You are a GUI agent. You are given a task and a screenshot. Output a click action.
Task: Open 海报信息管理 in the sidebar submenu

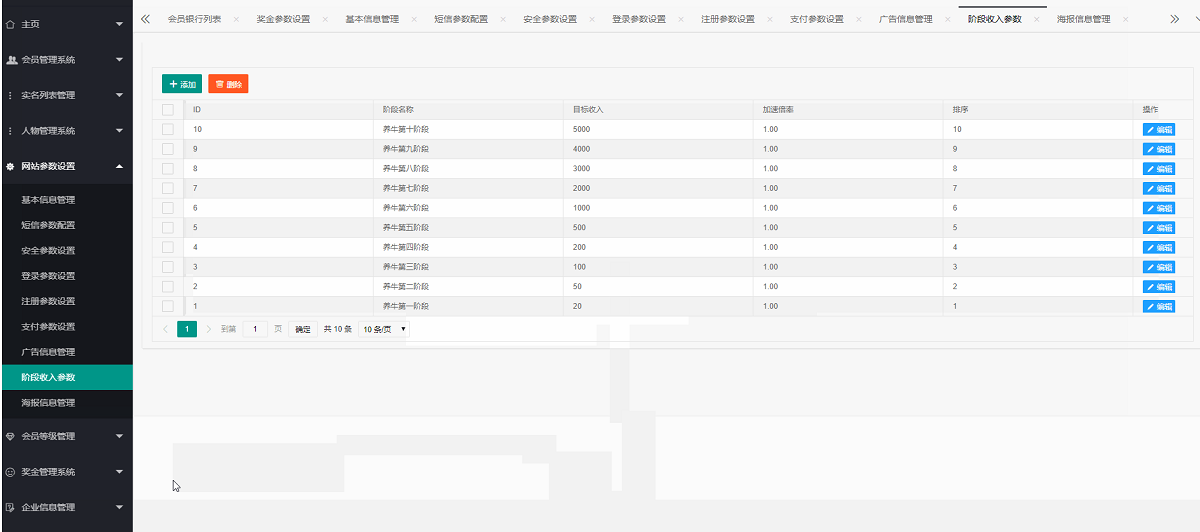[x=48, y=403]
